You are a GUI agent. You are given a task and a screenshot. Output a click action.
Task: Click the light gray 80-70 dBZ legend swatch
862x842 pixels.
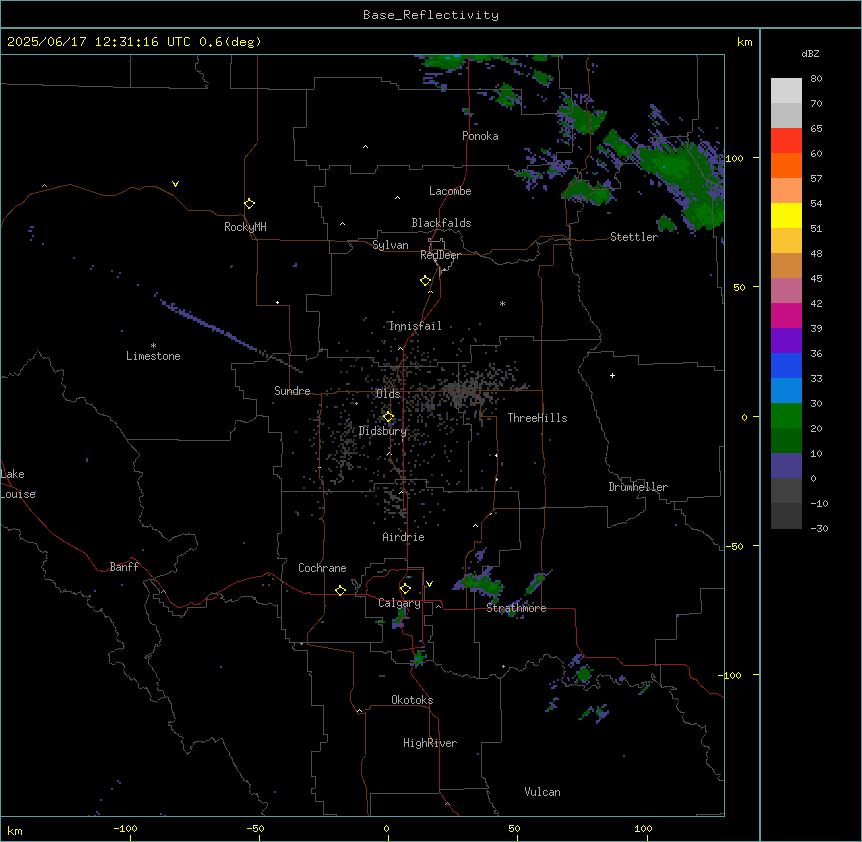pos(786,91)
